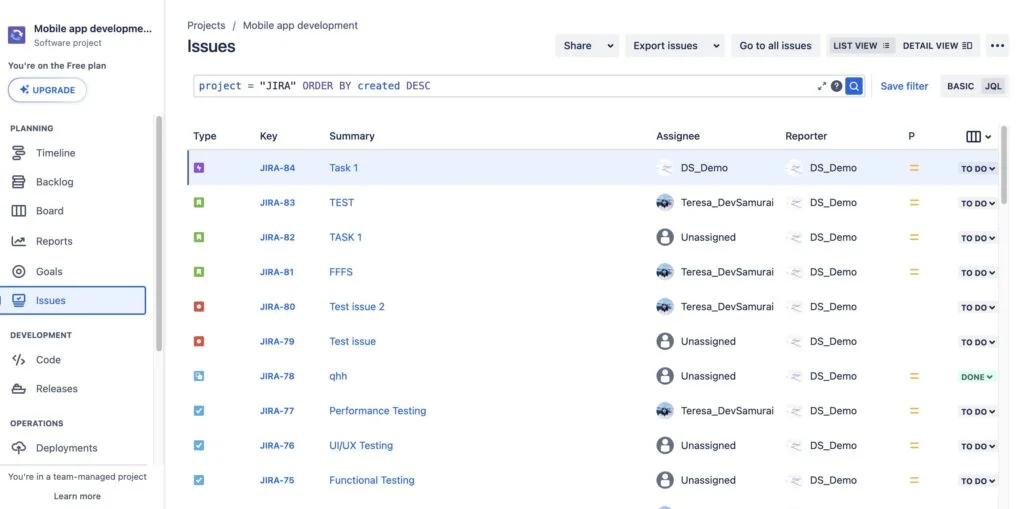The height and width of the screenshot is (509, 1020).
Task: Switch to JQL search mode
Action: 993,86
